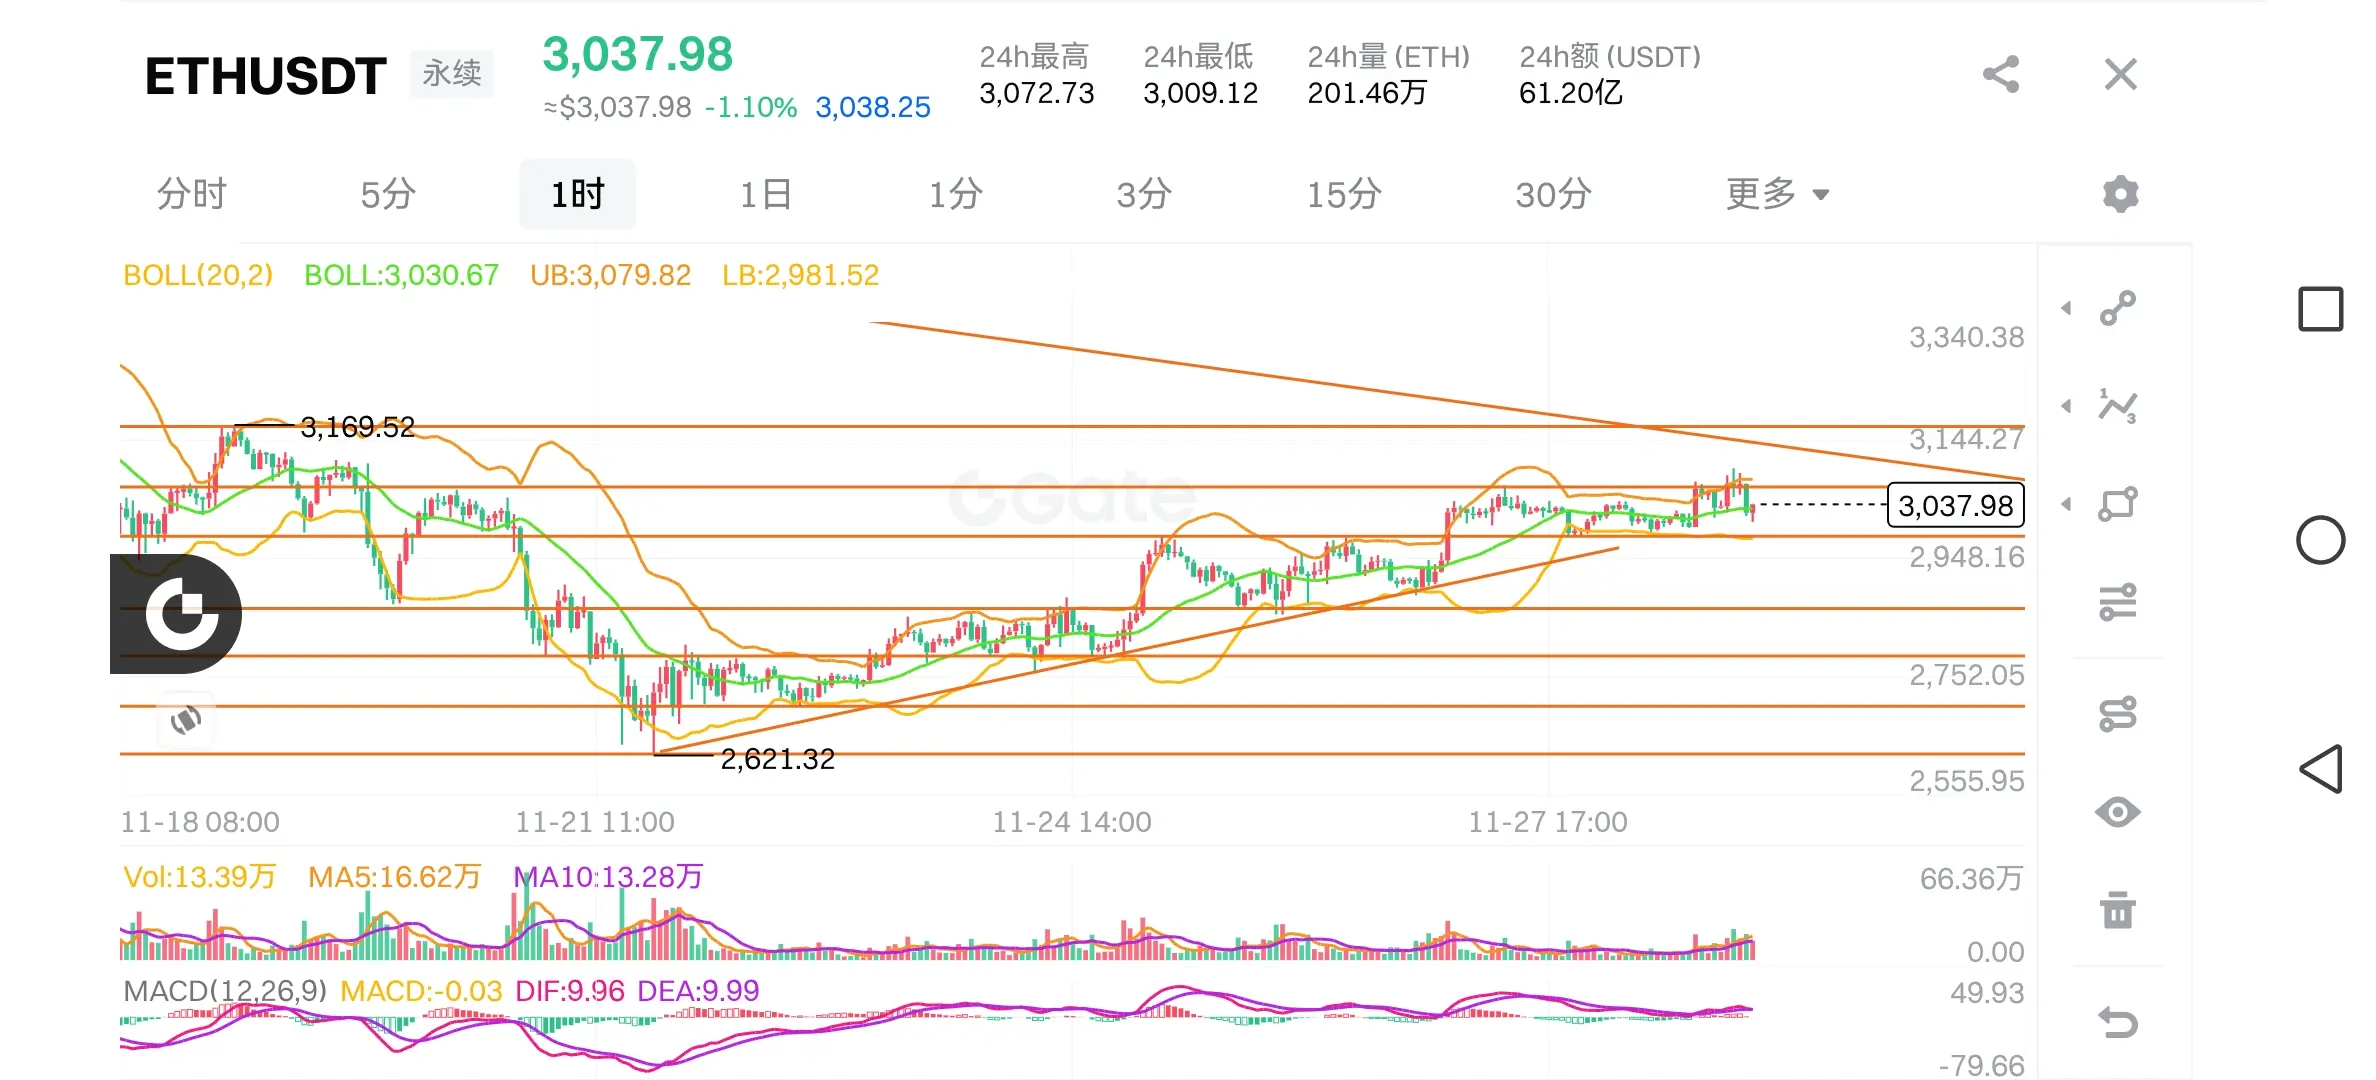Image resolution: width=2376 pixels, height=1080 pixels.
Task: Undo last drawing with arrow icon
Action: [x=2117, y=1022]
